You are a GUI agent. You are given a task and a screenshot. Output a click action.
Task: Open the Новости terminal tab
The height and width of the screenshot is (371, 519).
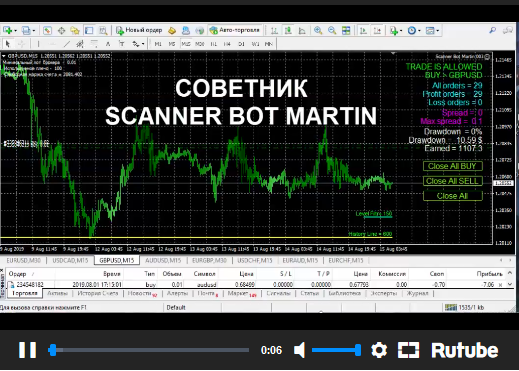tap(142, 293)
